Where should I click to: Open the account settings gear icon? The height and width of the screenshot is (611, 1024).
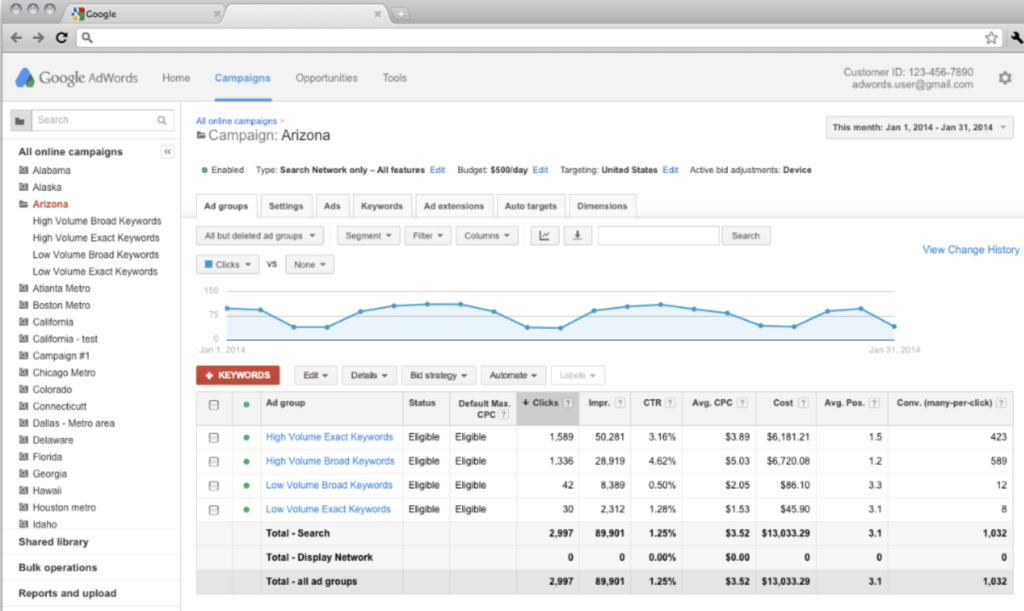click(x=1004, y=78)
